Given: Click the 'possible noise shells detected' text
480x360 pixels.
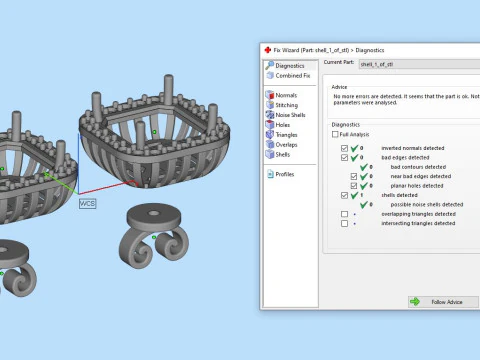Looking at the screenshot, I should (427, 204).
